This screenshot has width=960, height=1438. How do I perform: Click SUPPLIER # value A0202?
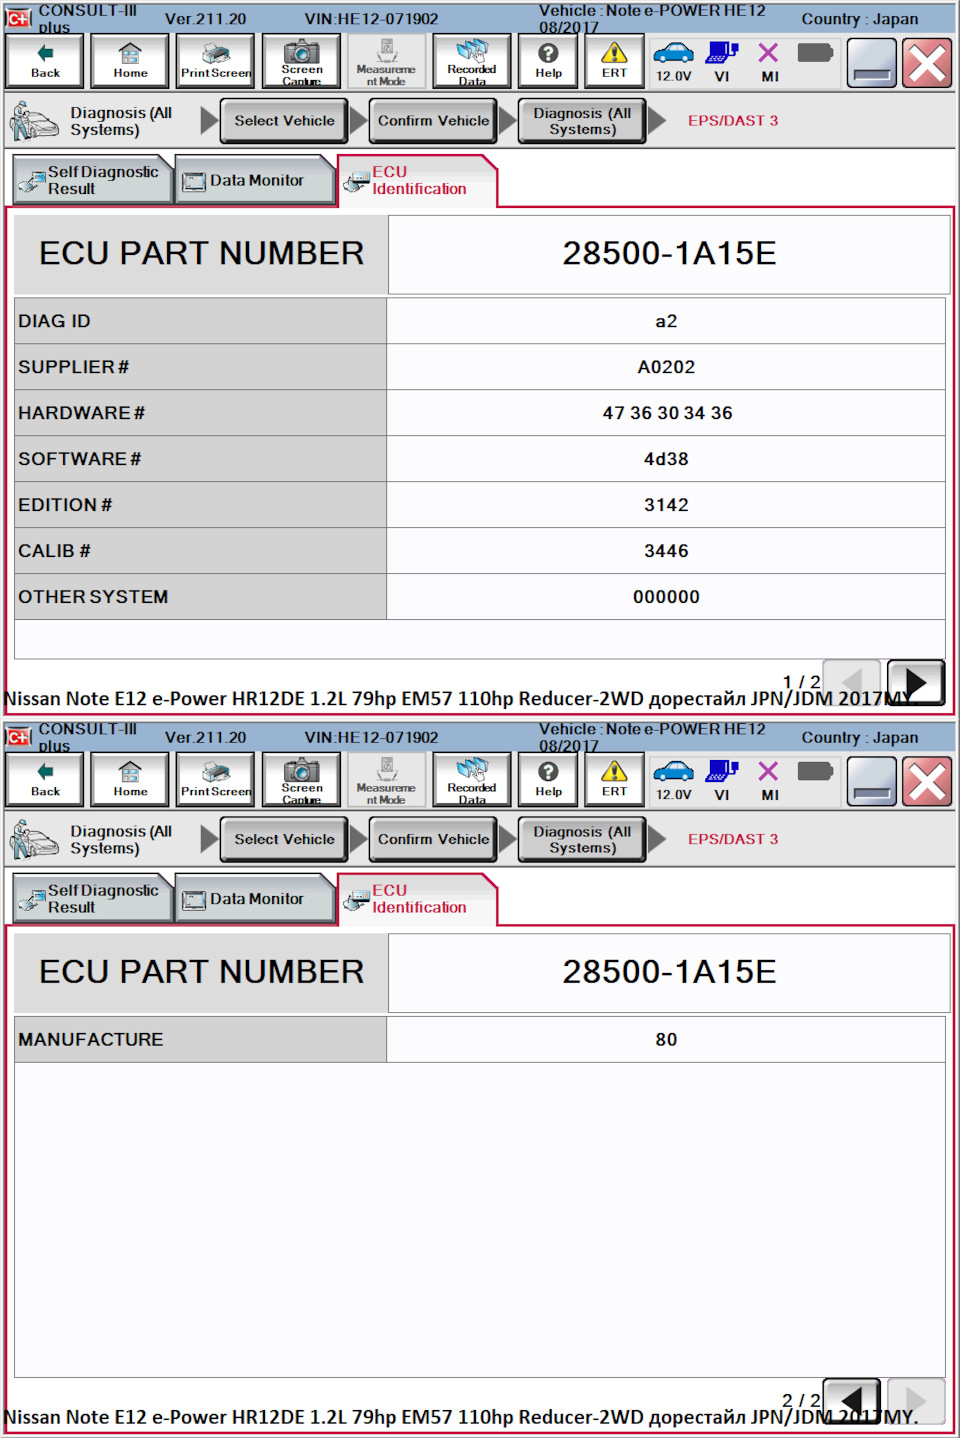point(666,367)
